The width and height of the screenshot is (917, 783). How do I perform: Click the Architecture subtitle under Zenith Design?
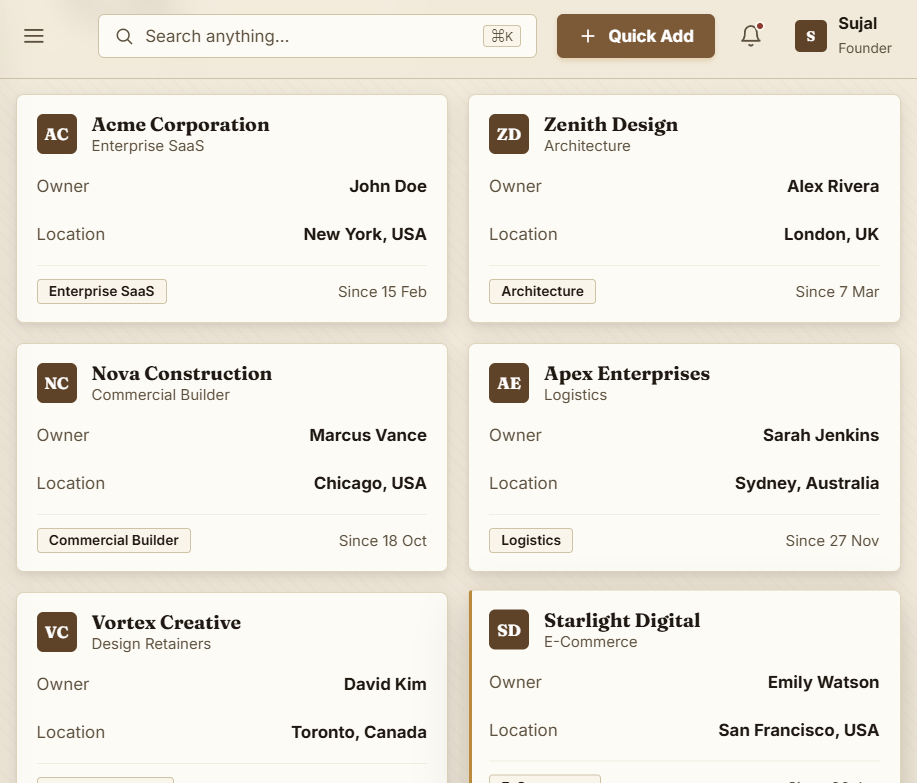coord(587,146)
